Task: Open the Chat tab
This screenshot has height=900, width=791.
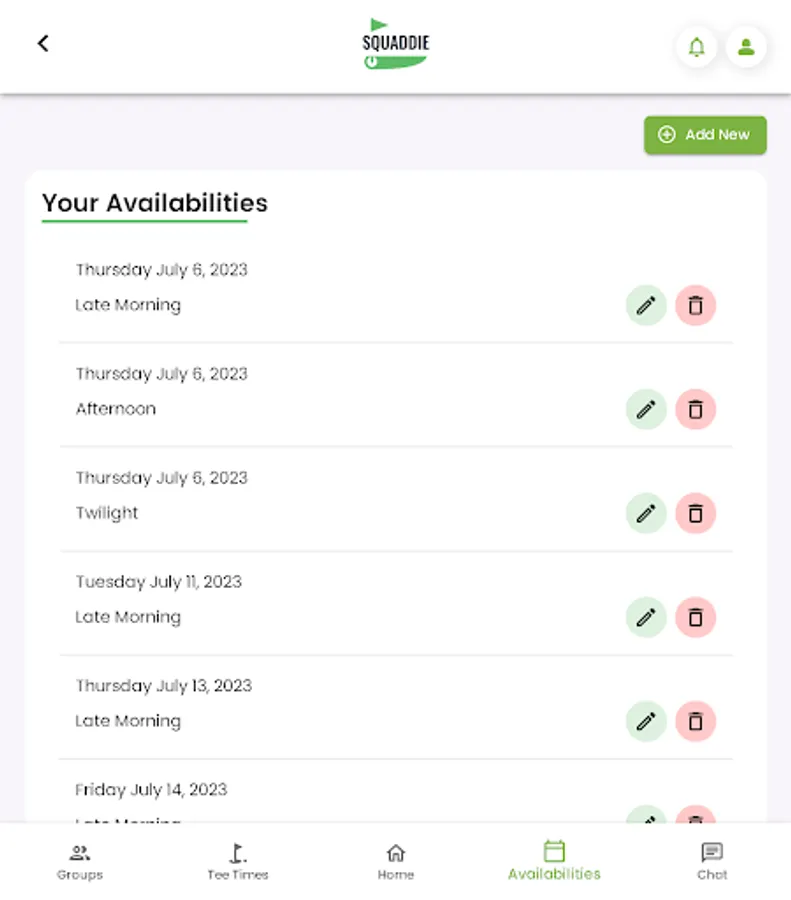Action: pos(712,861)
